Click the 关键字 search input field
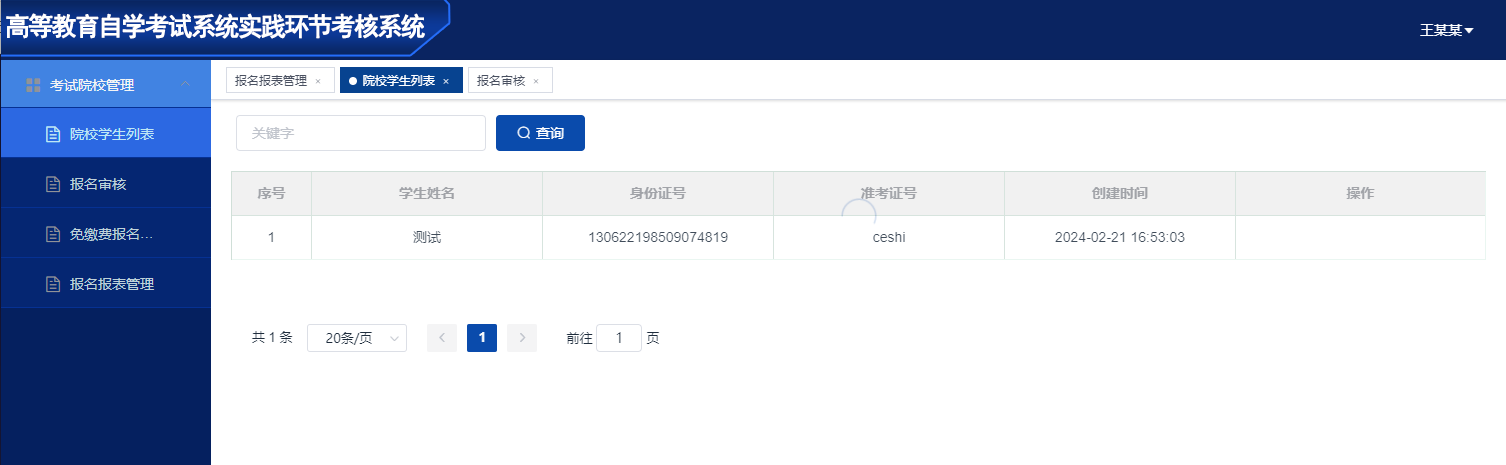Viewport: 1506px width, 465px height. (x=360, y=133)
